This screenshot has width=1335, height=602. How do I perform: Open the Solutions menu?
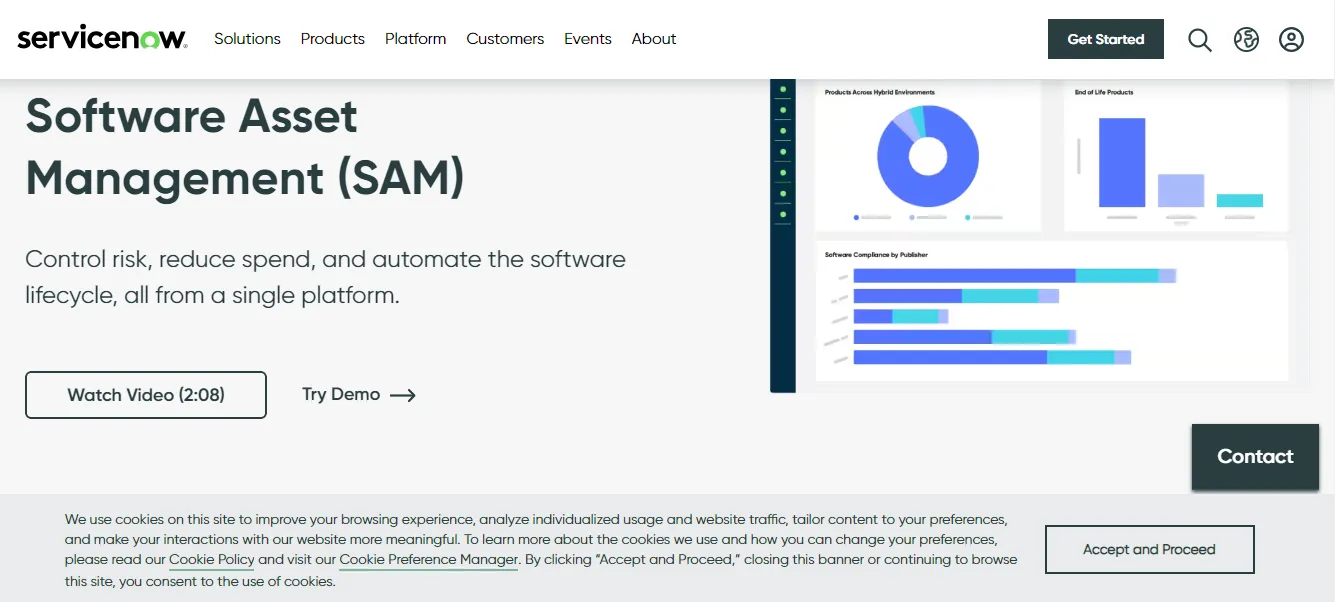(247, 39)
